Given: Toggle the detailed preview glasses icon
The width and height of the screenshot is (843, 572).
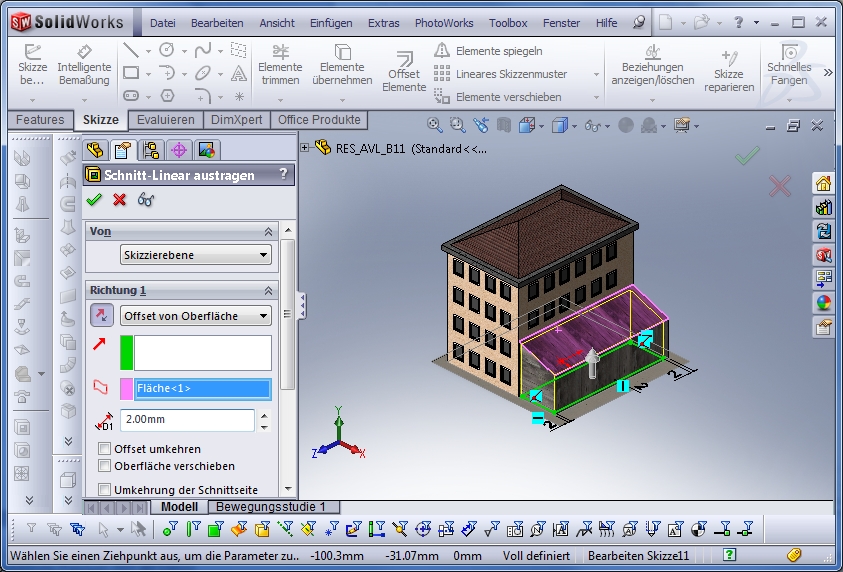Looking at the screenshot, I should pos(146,199).
